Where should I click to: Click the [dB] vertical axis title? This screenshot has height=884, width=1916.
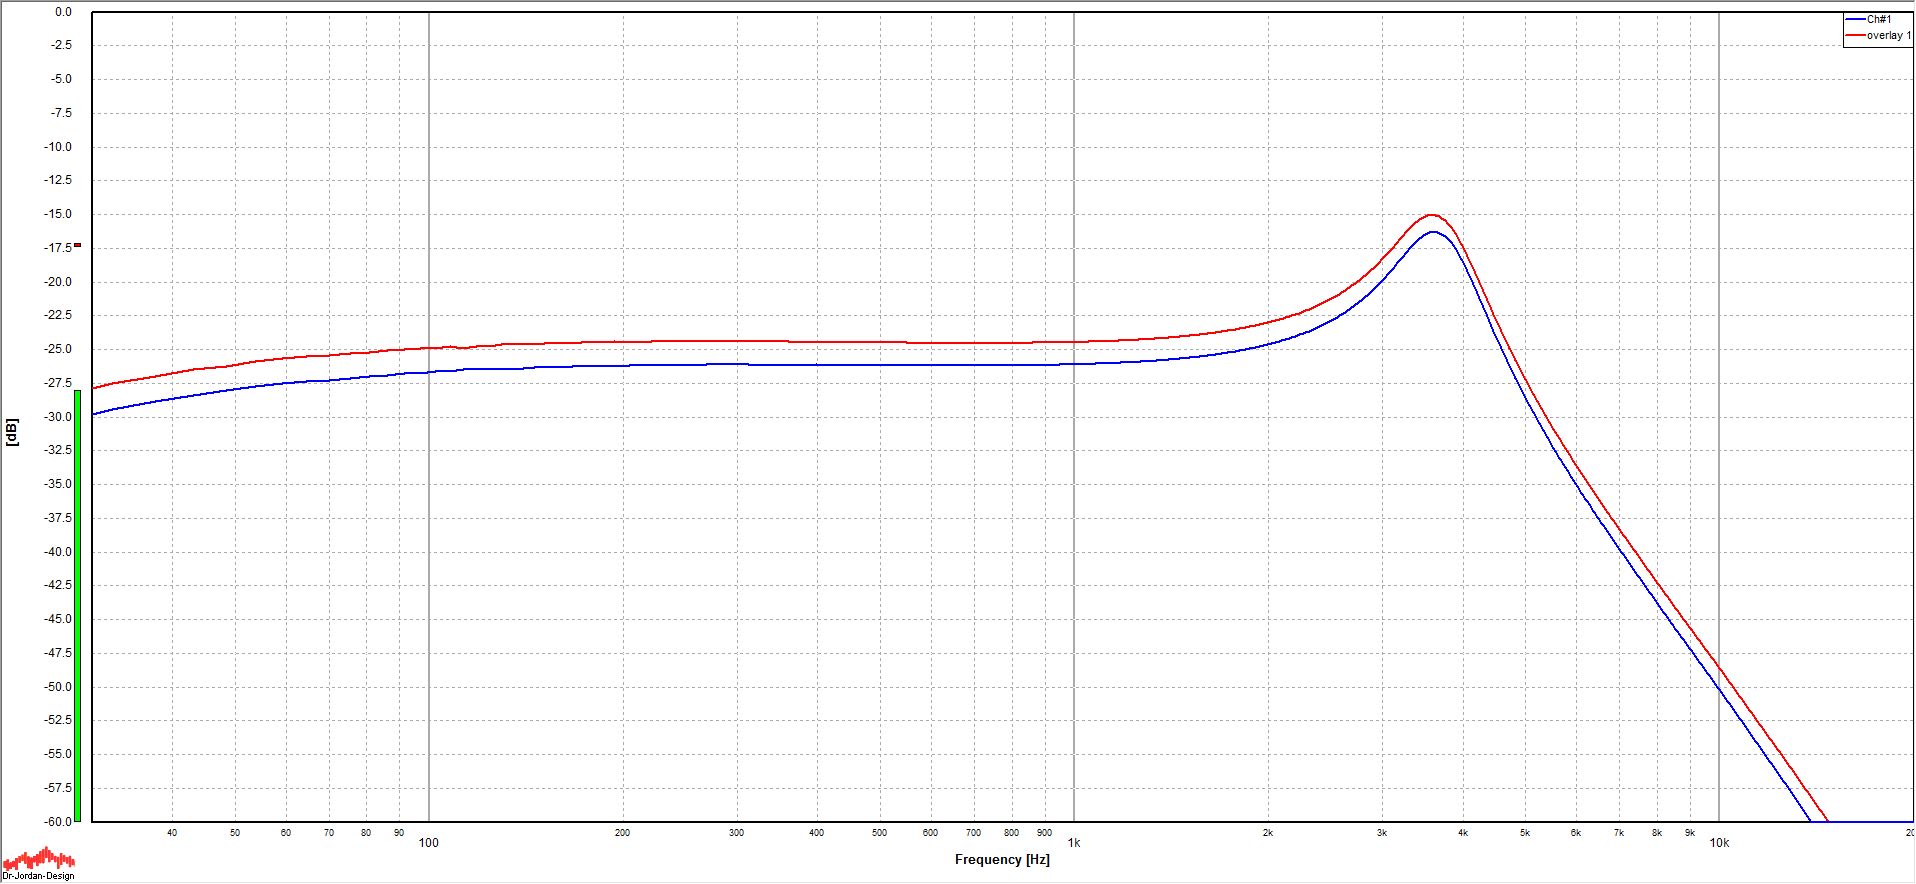coord(12,432)
